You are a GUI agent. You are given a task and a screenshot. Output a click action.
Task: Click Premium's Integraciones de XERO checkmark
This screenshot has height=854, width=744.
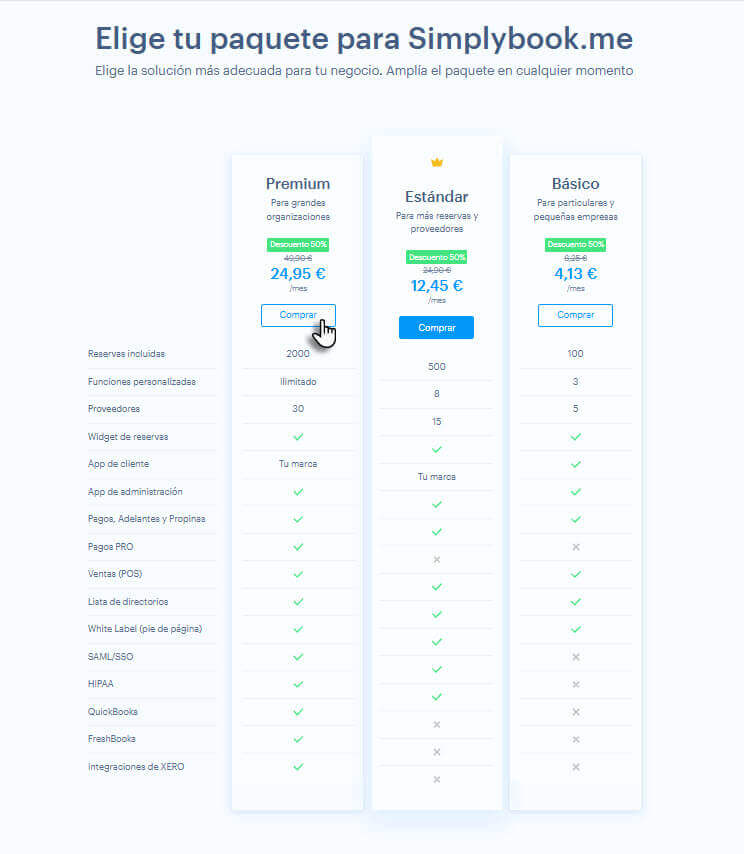298,766
